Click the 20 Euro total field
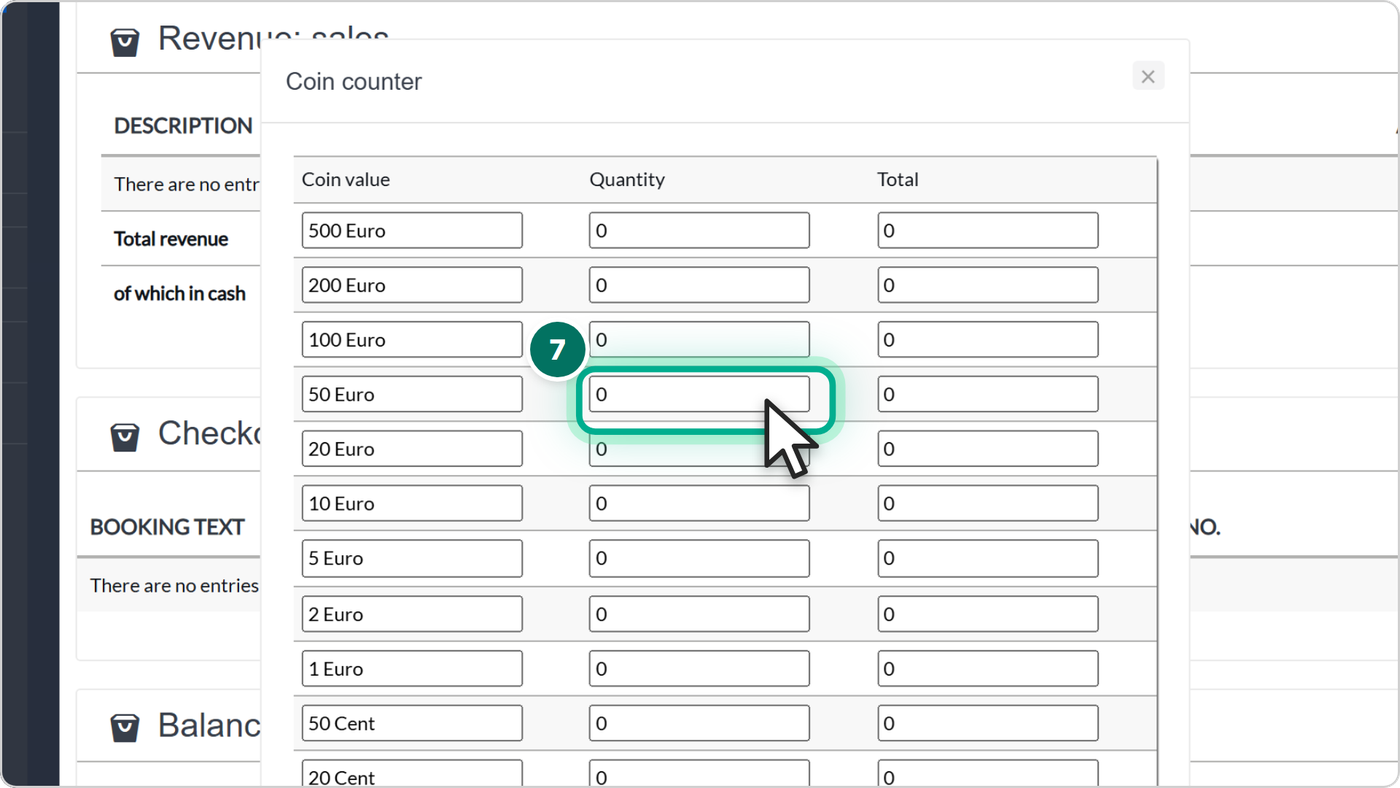Image resolution: width=1400 pixels, height=788 pixels. (988, 449)
